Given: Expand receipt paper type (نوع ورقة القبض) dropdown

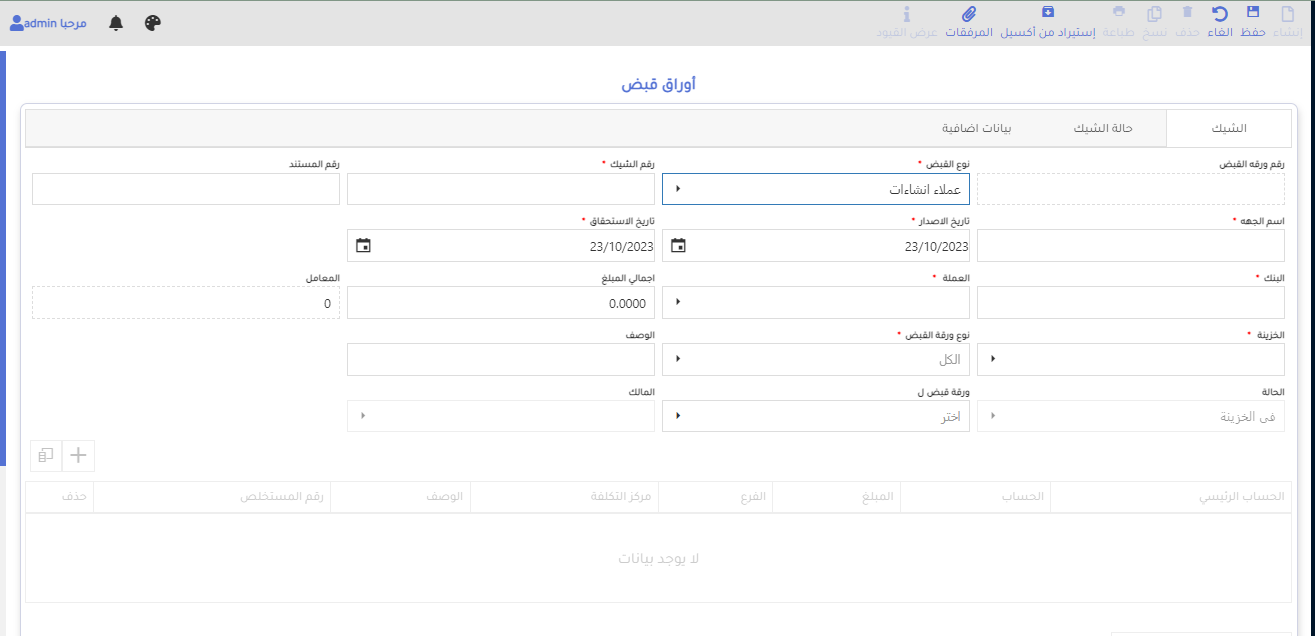Looking at the screenshot, I should click(678, 359).
